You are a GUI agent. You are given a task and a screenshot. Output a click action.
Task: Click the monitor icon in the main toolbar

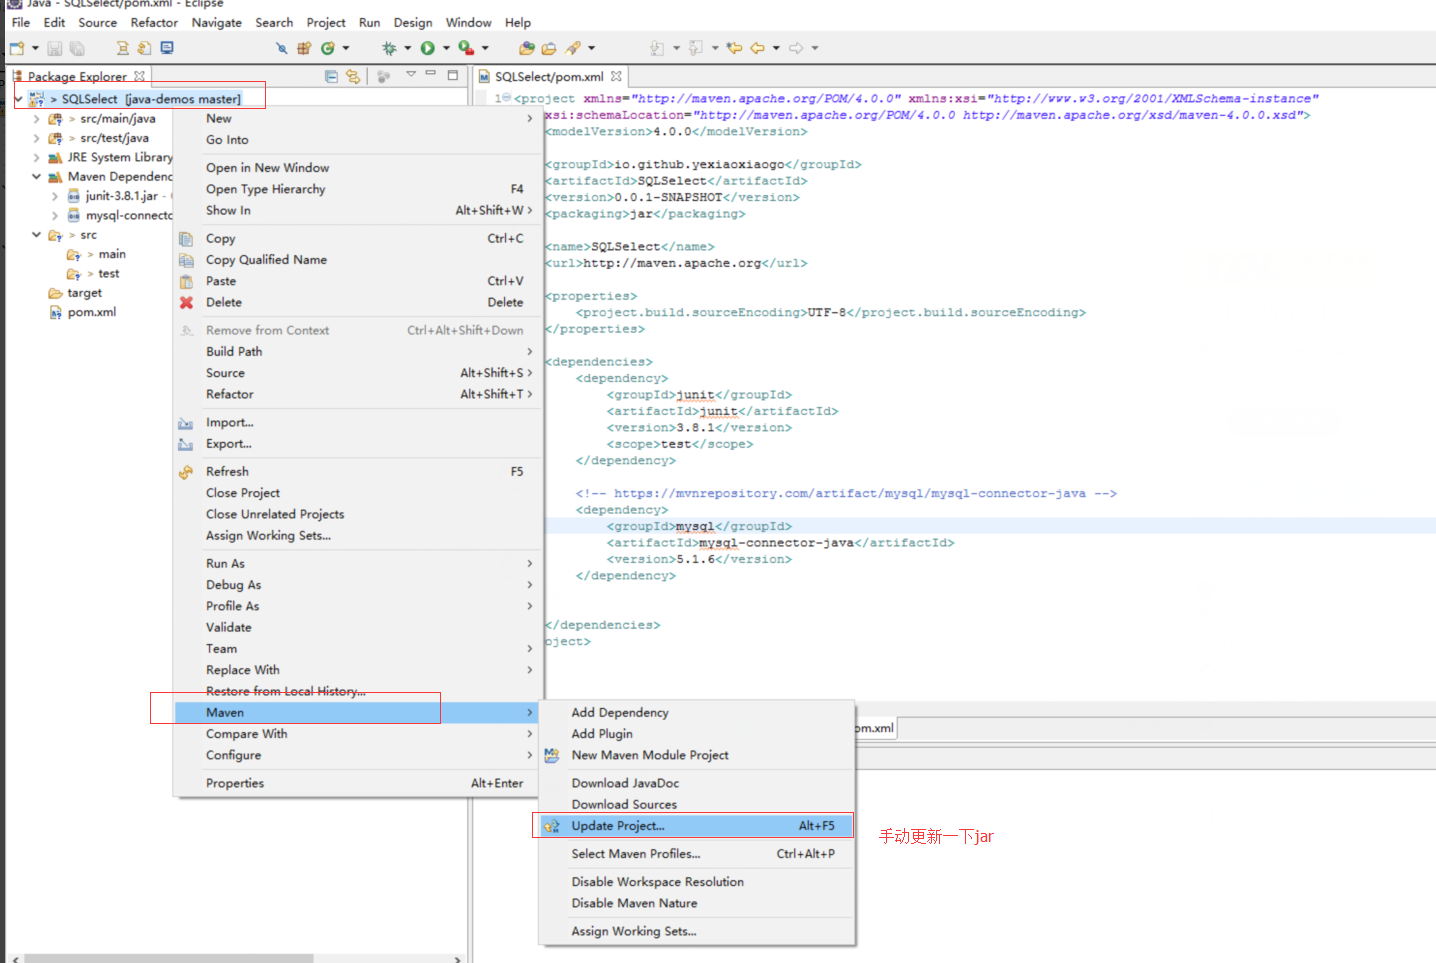click(x=167, y=48)
